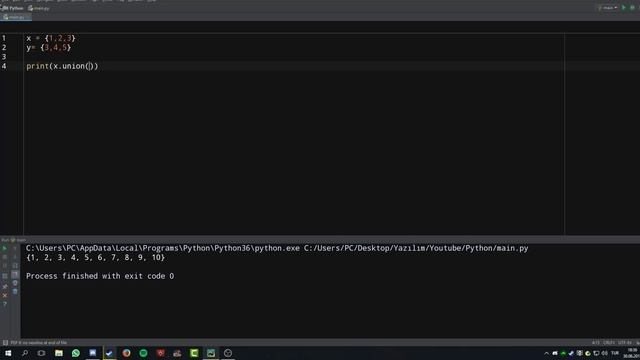
Task: Click the Debug bug icon in top toolbar
Action: coord(633,8)
